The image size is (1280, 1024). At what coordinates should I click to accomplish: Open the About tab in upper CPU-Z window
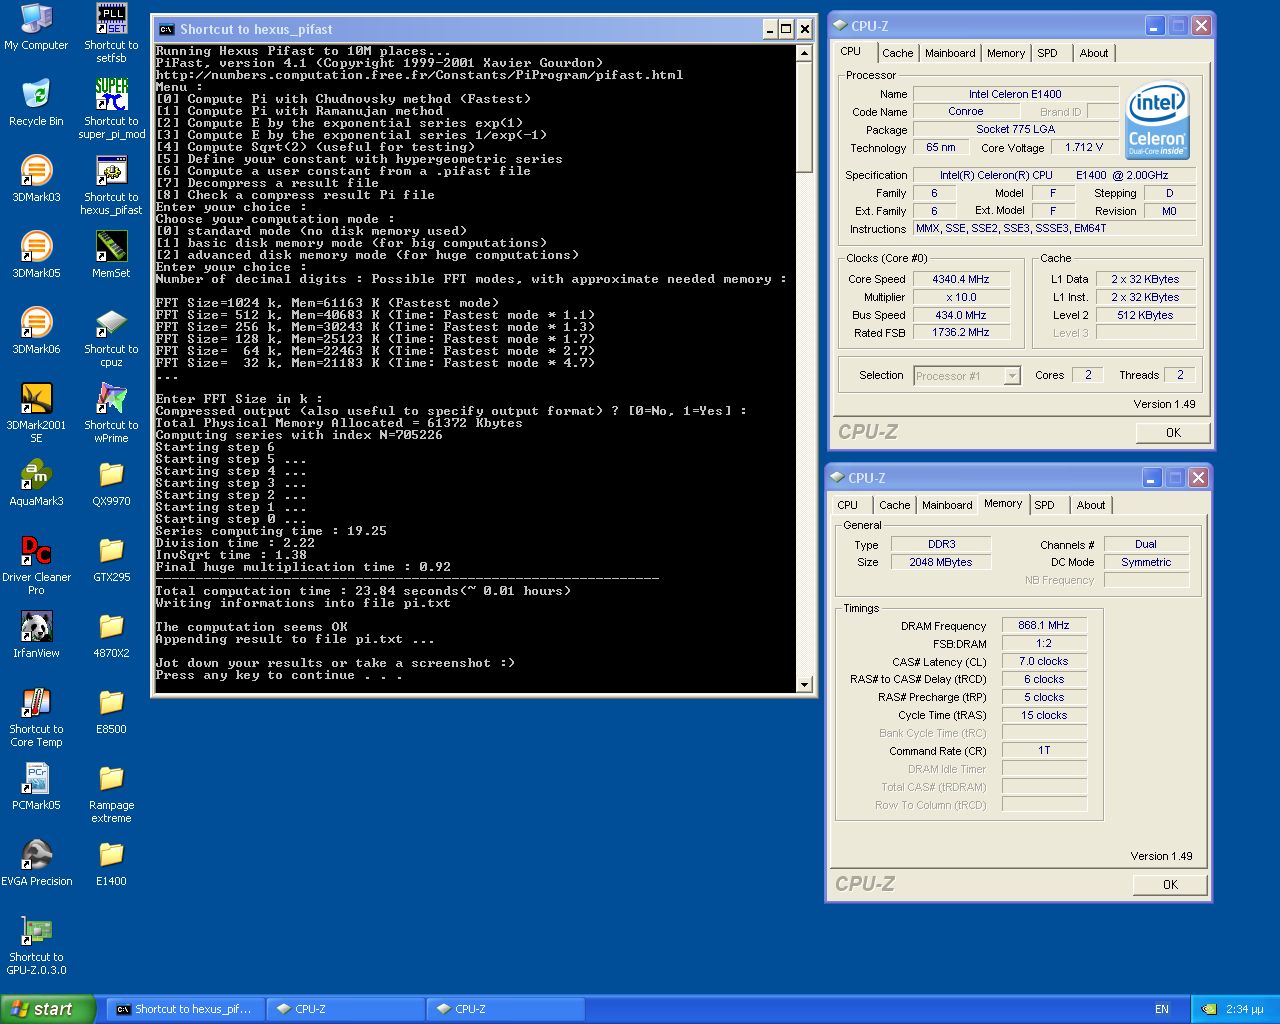tap(1093, 53)
